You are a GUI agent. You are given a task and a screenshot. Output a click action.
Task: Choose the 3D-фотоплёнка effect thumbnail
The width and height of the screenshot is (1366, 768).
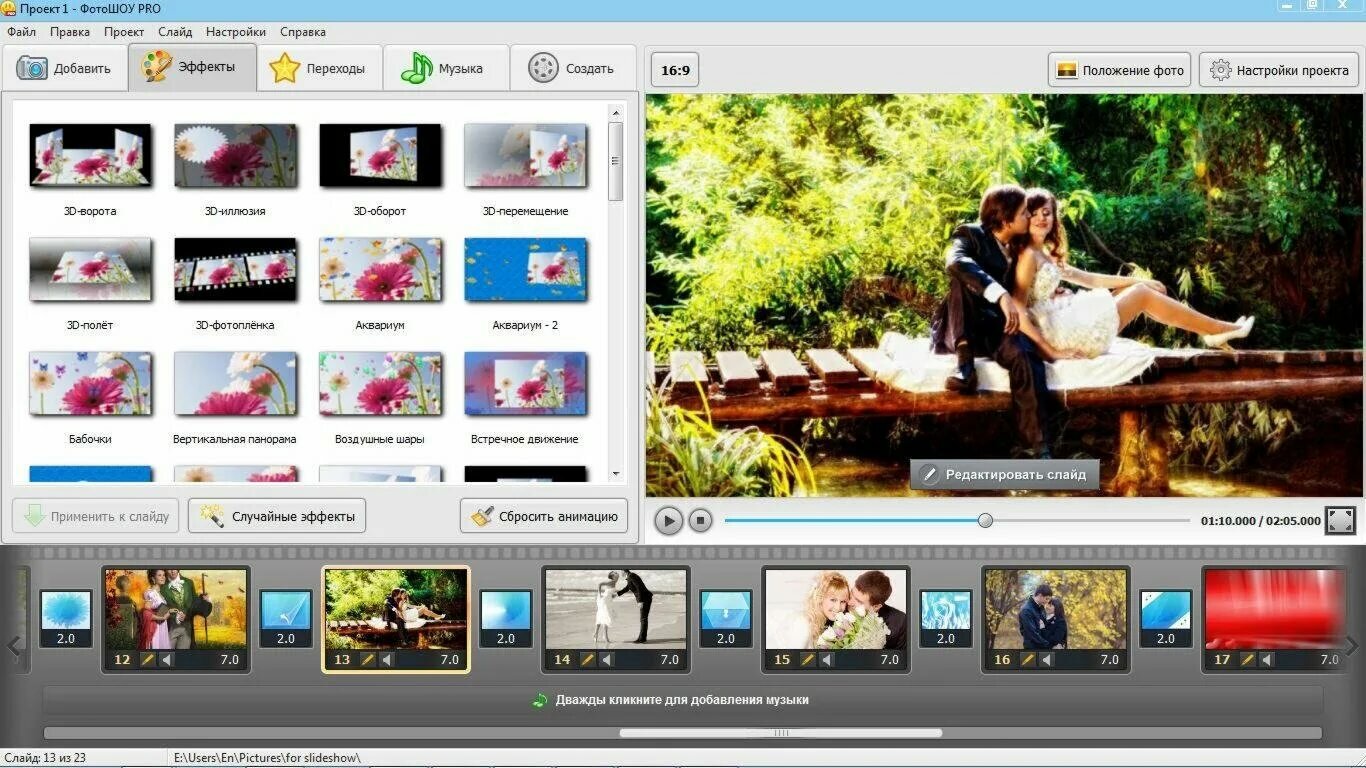(x=235, y=270)
